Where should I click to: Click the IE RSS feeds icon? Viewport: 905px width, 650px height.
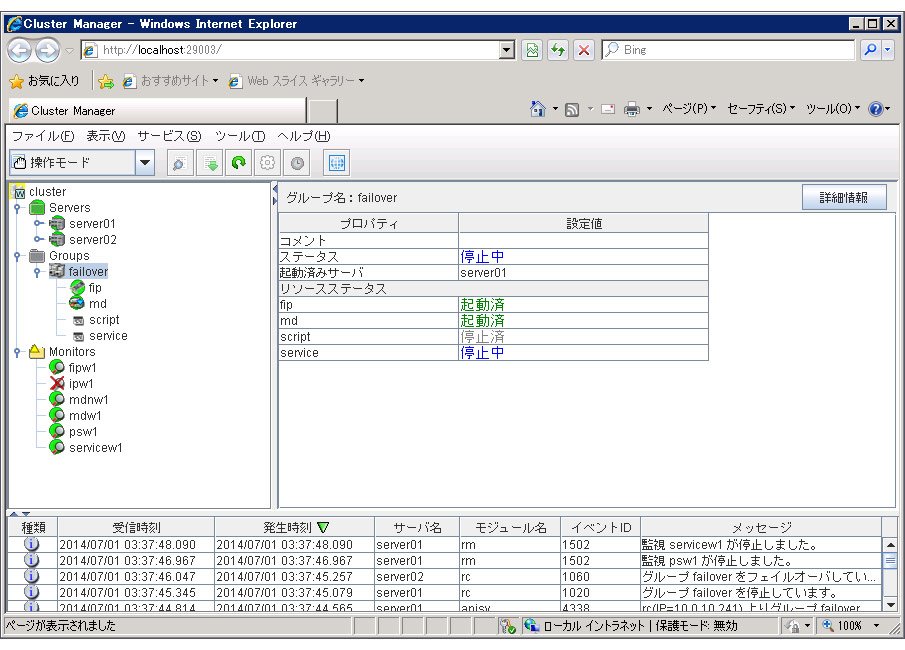click(x=572, y=109)
